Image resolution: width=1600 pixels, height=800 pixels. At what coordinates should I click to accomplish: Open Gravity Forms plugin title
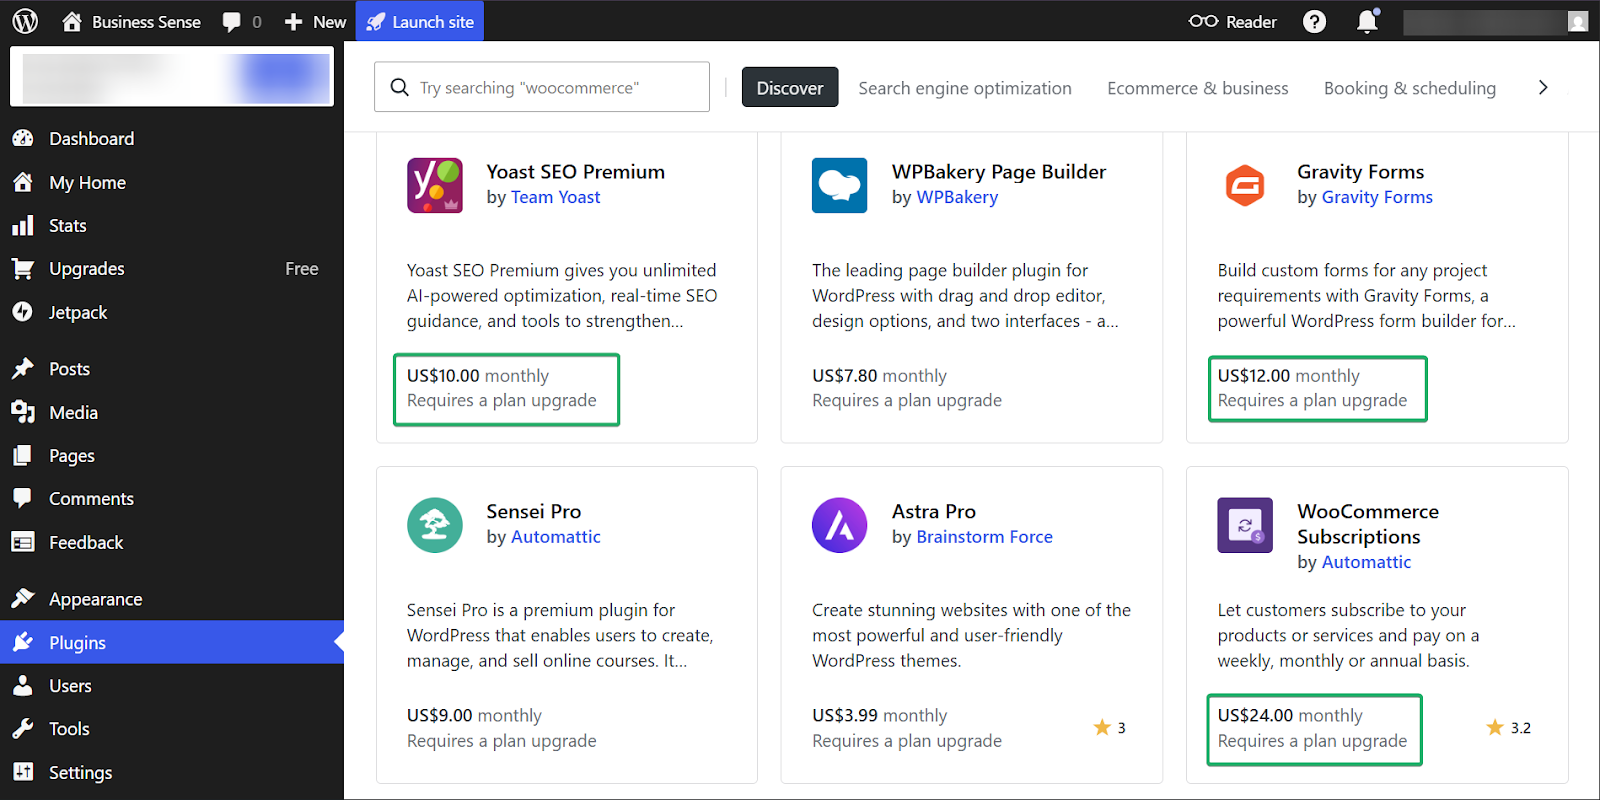1360,172
